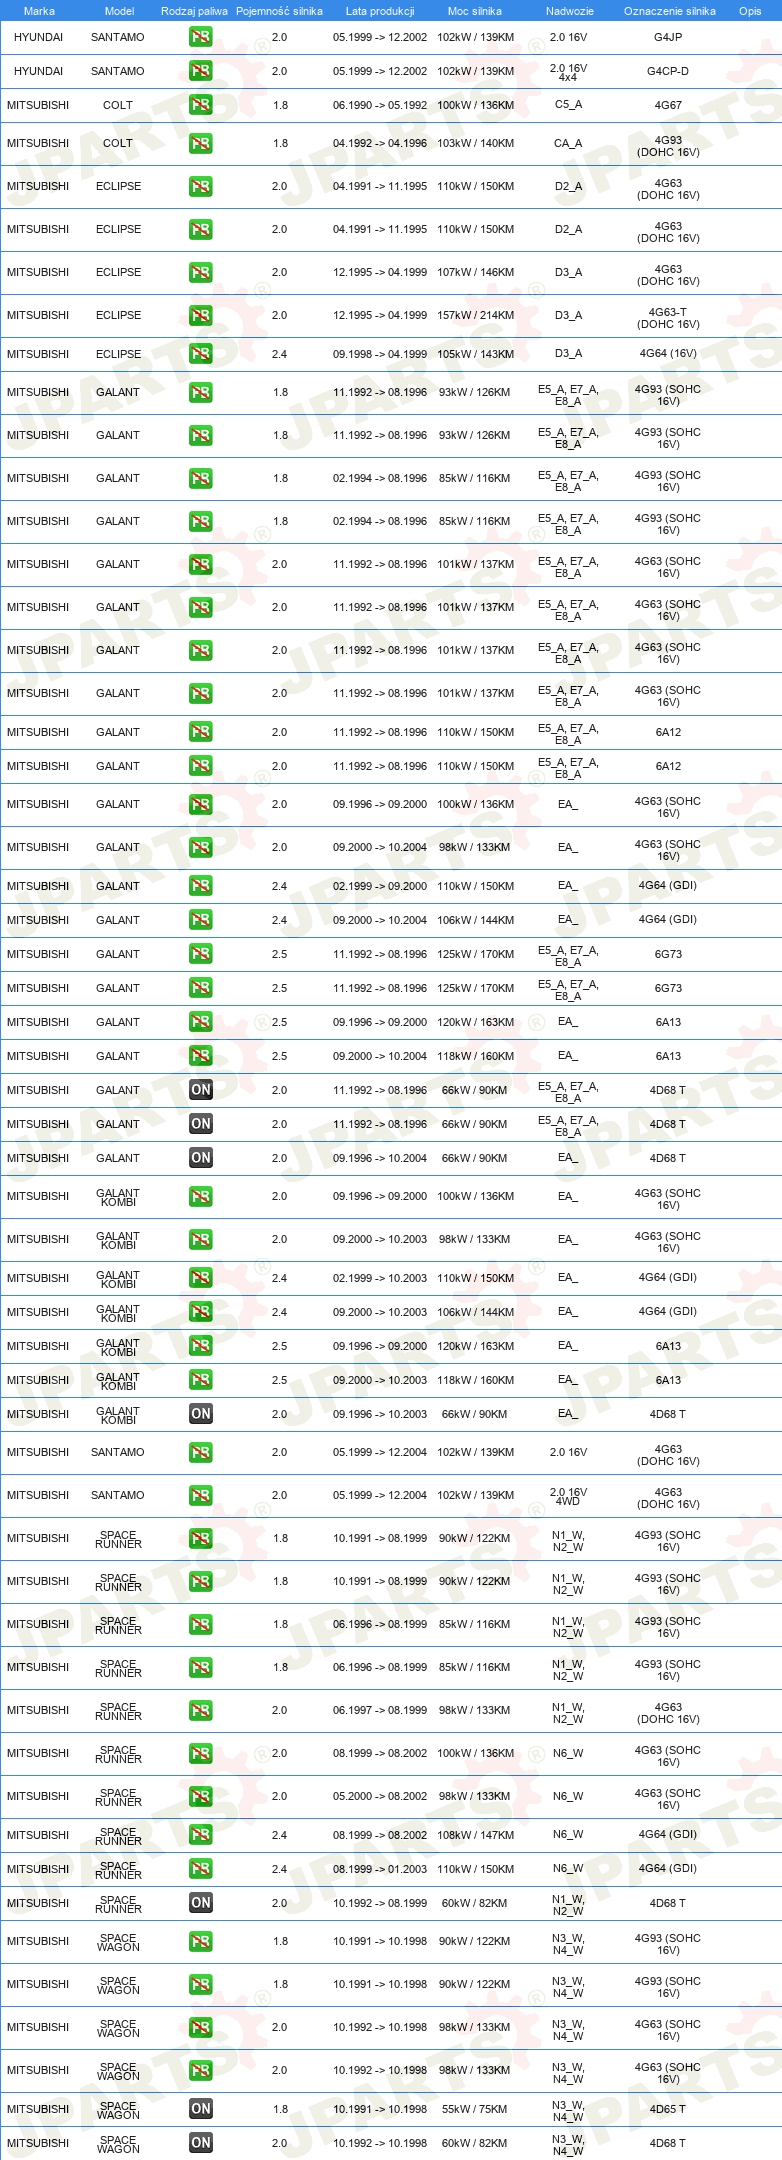Click petrol icon in Galant Kombi 118kW / 160KM row
This screenshot has height=2160, width=782.
(x=200, y=1380)
